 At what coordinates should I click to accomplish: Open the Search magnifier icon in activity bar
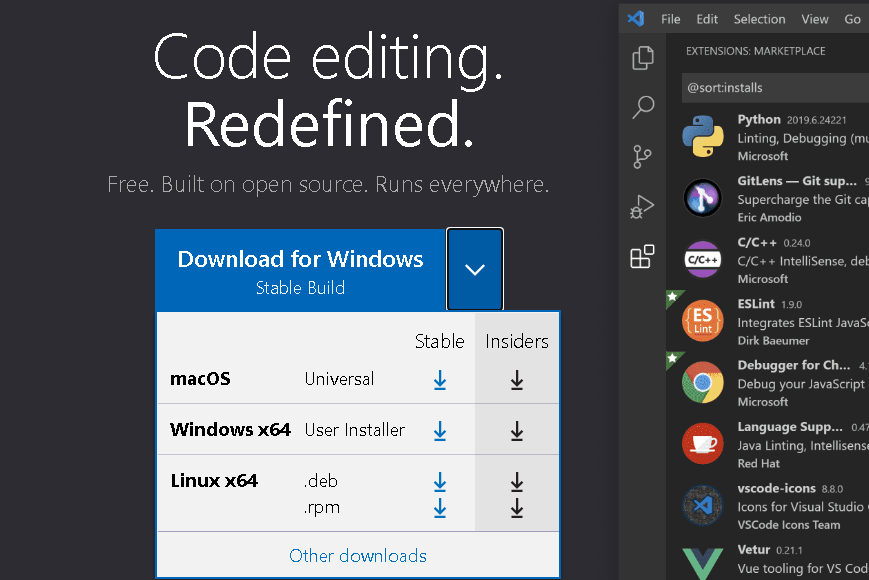(x=643, y=107)
